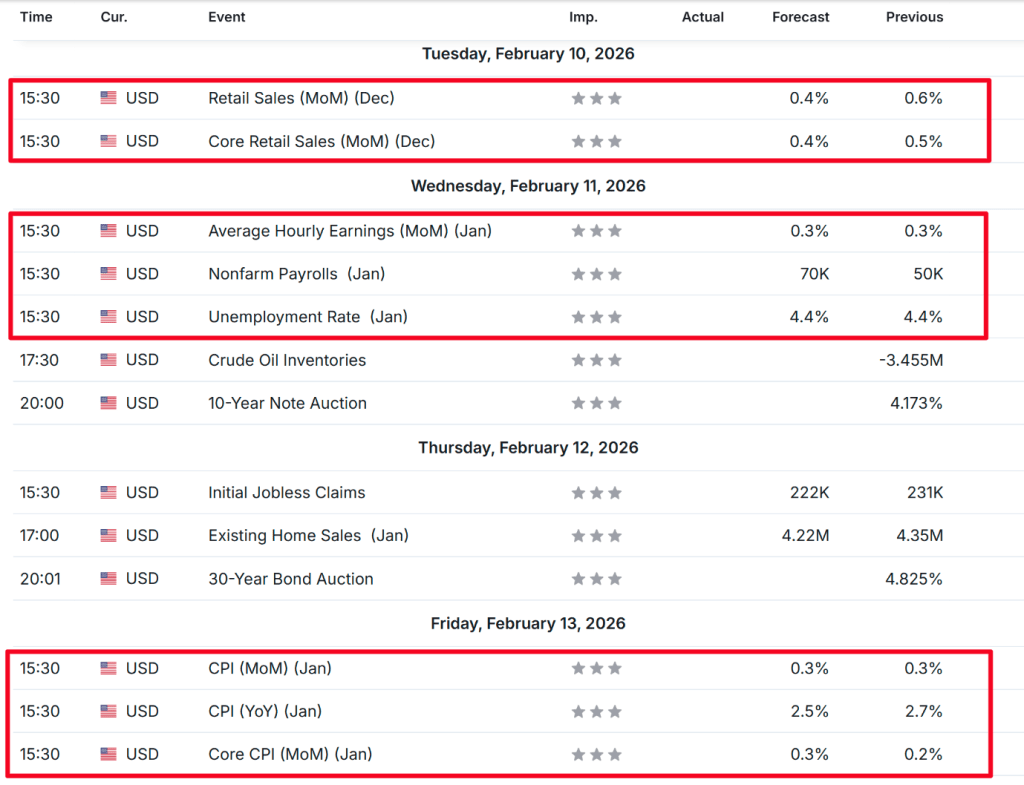Open the CPI (MoM) (Jan) event

tap(269, 669)
